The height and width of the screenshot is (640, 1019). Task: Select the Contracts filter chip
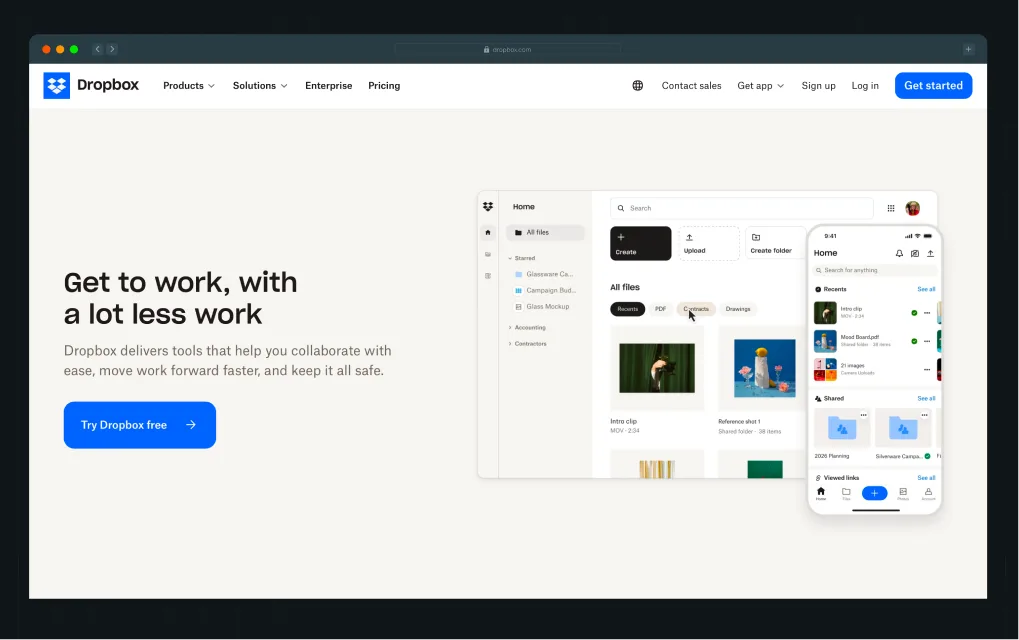point(696,309)
